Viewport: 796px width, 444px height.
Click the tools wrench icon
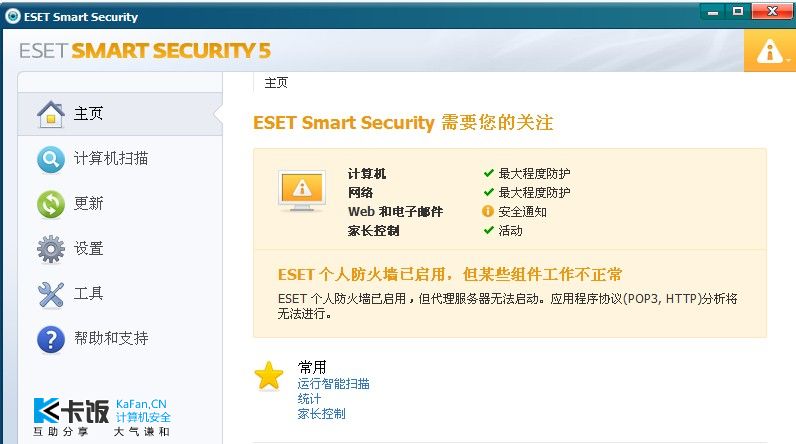(x=51, y=294)
